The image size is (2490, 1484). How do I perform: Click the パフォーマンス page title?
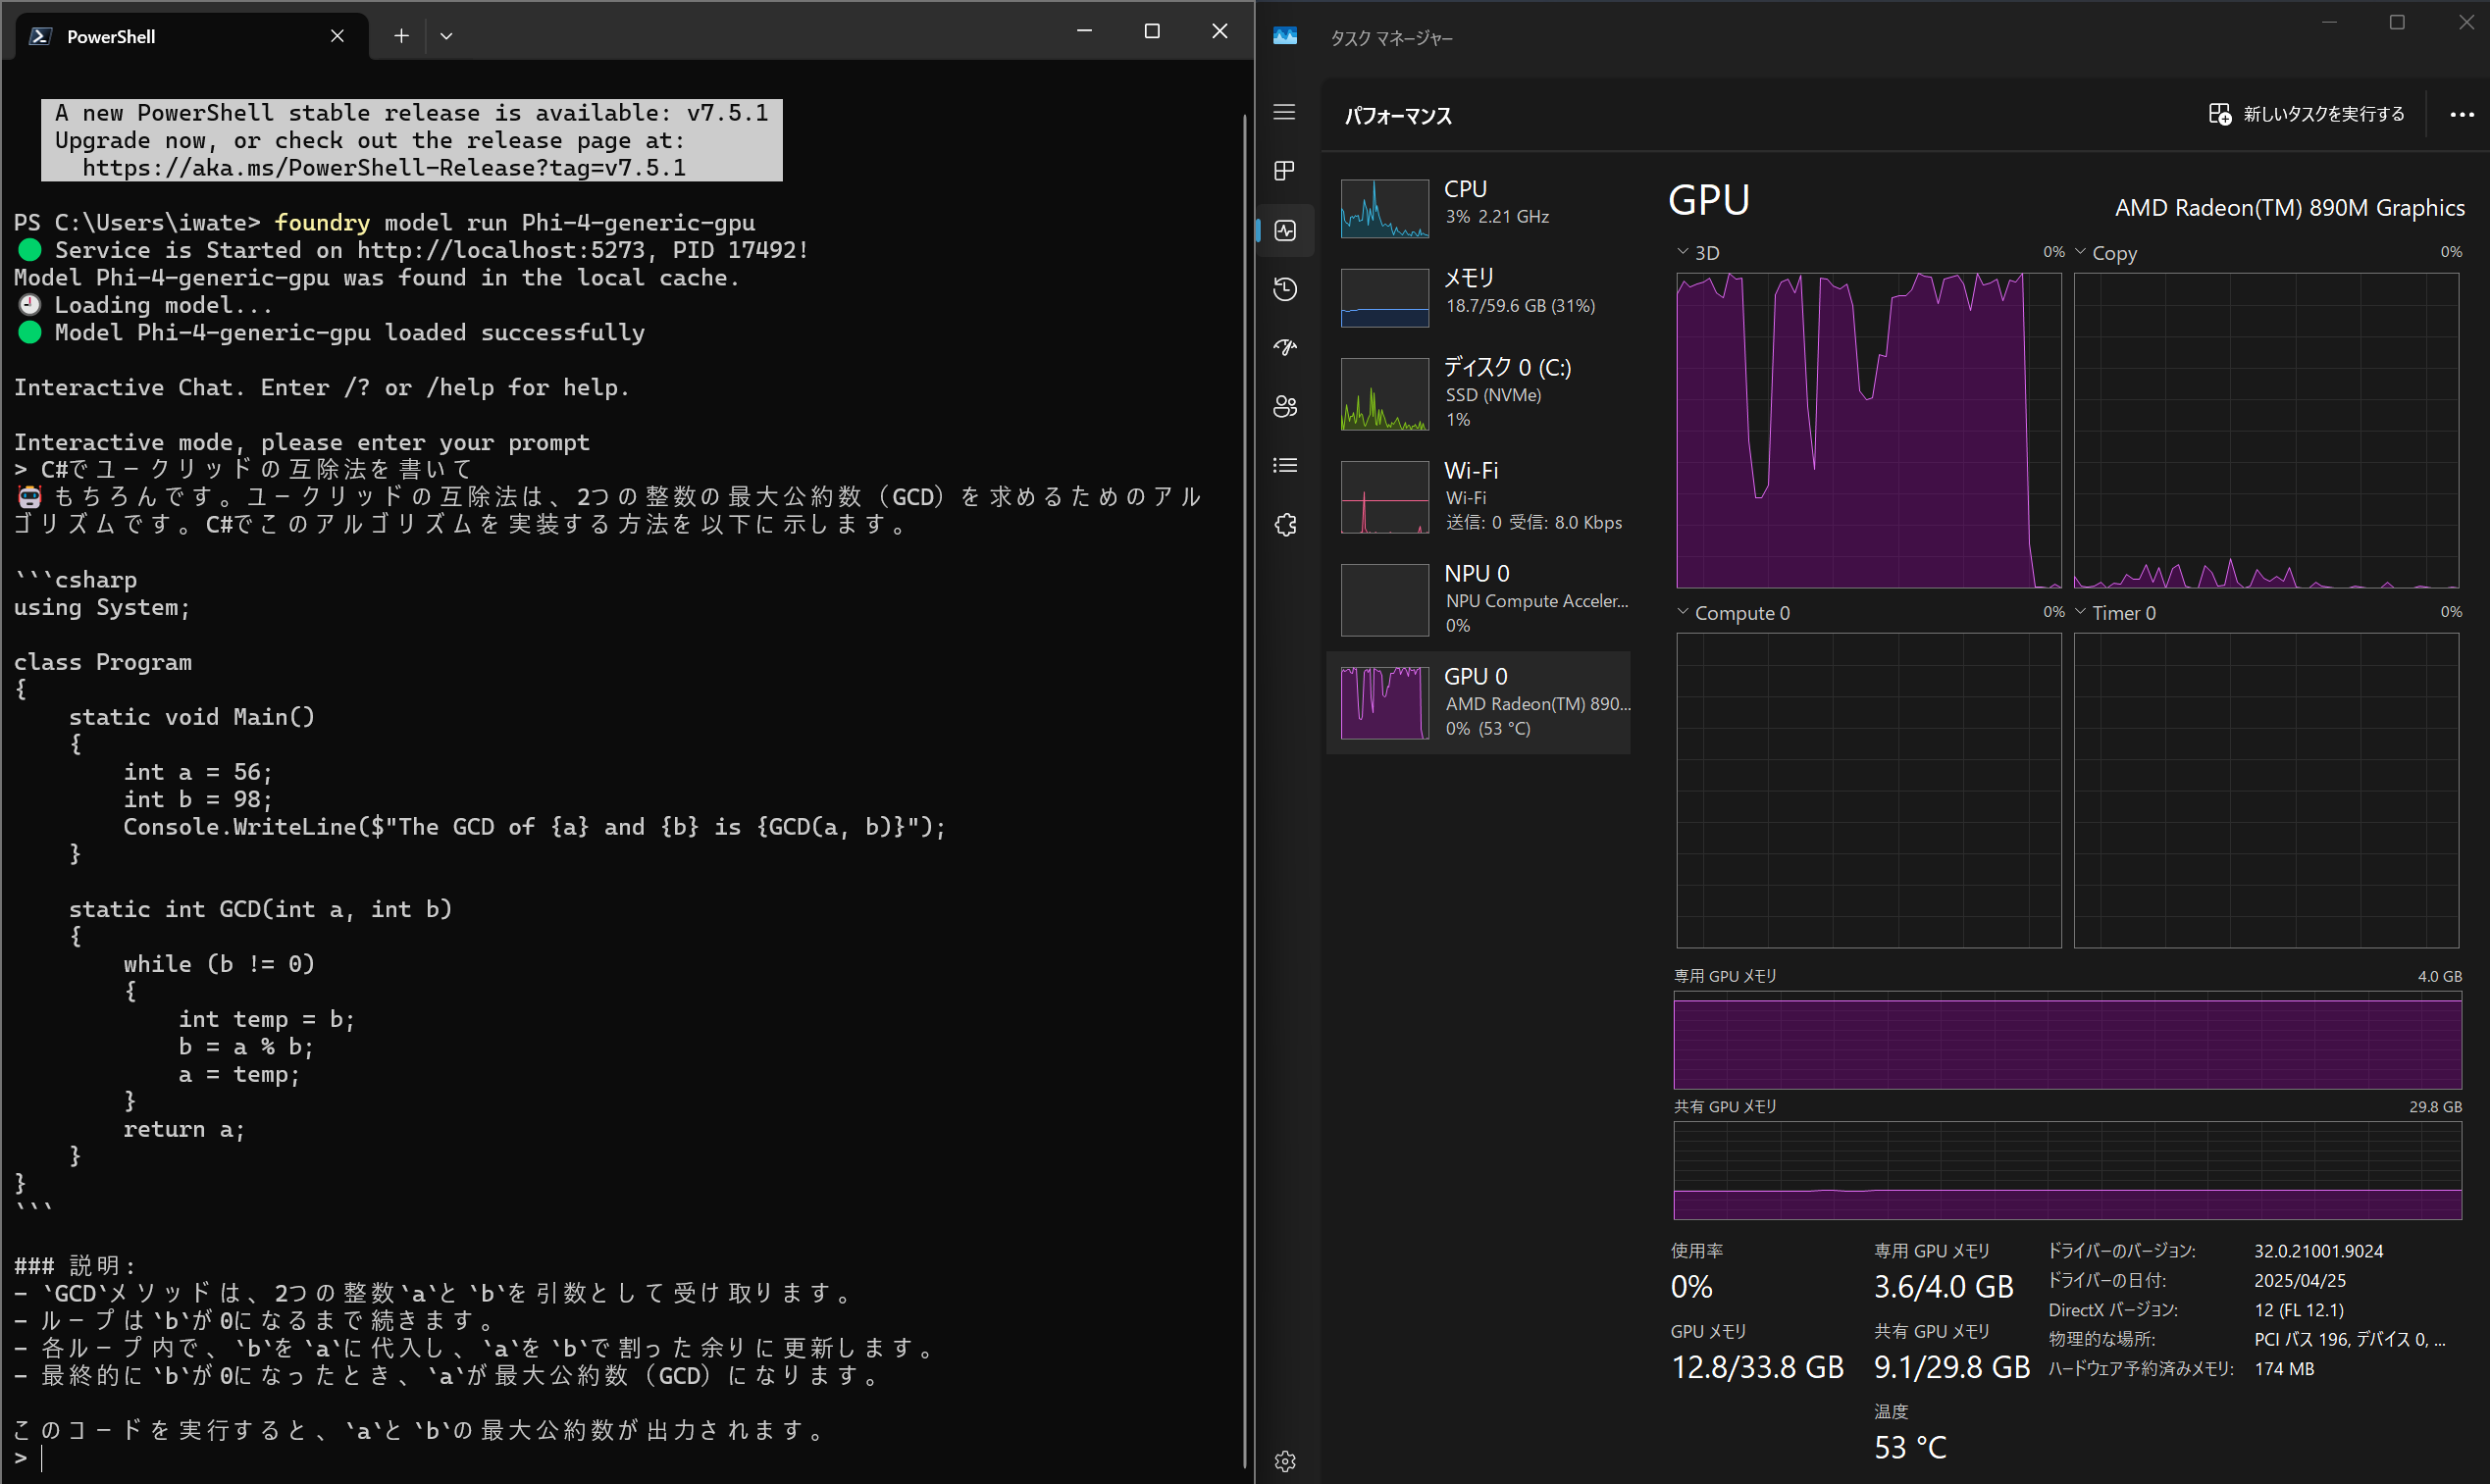coord(1397,116)
